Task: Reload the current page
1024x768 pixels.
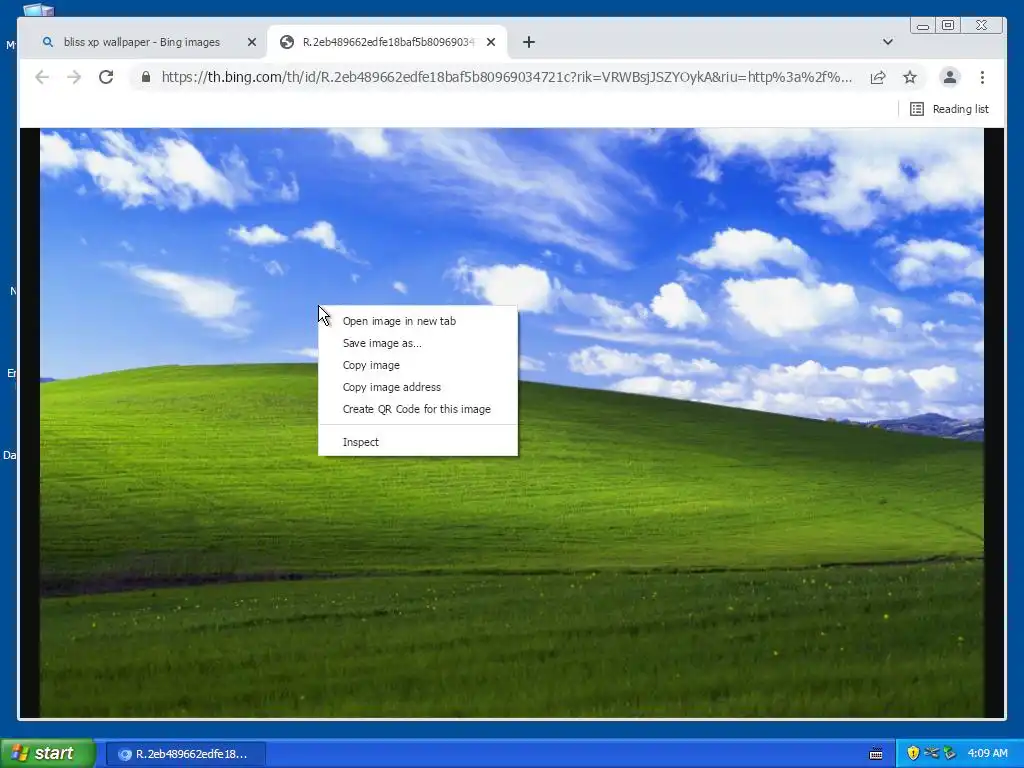Action: [106, 77]
